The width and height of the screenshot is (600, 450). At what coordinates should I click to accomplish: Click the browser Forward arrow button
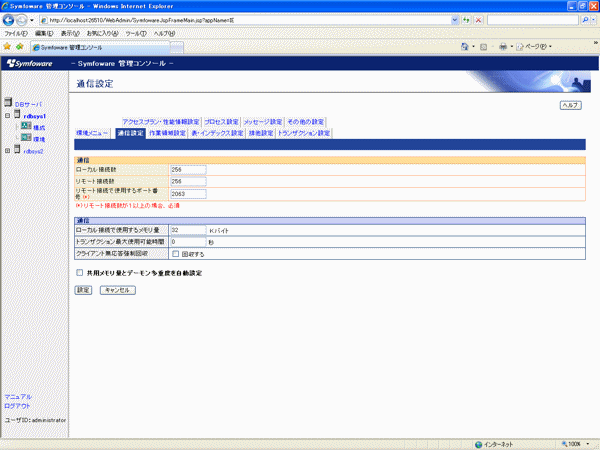point(21,20)
